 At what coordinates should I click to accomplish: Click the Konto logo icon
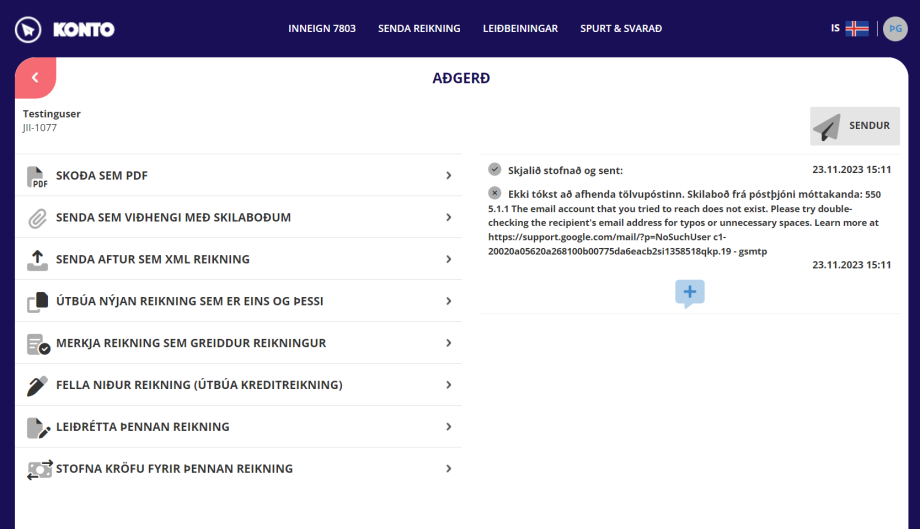coord(28,29)
